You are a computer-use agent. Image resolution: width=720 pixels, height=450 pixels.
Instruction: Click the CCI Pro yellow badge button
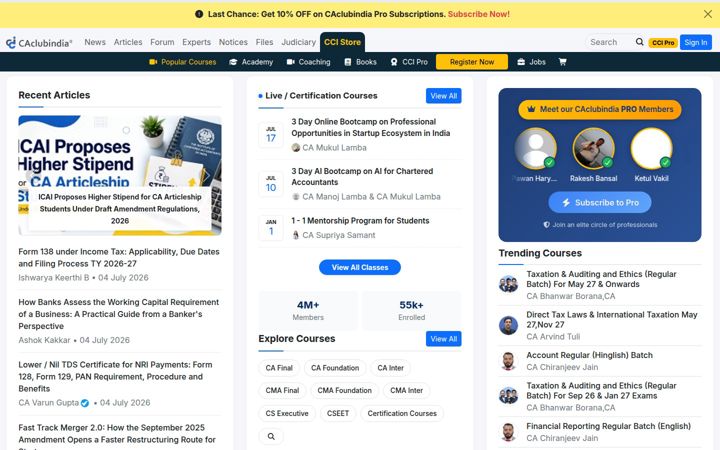(663, 43)
